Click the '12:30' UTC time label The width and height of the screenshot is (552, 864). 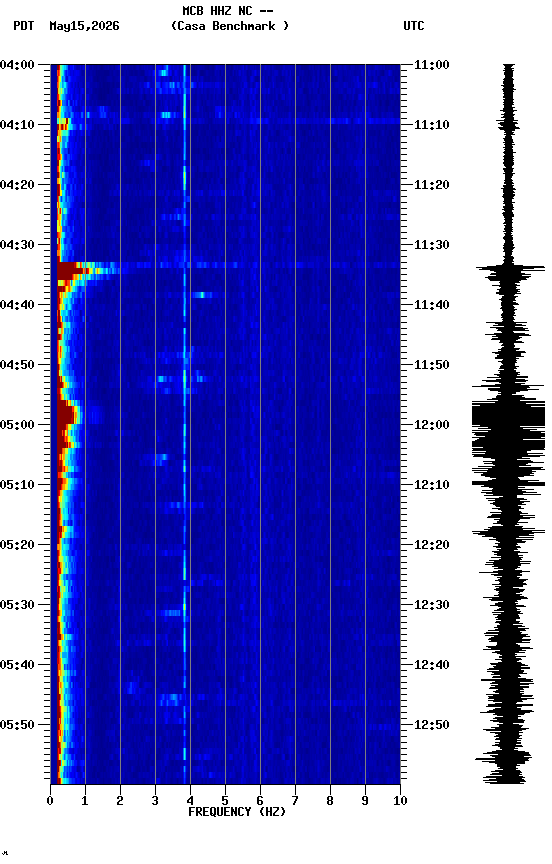432,605
